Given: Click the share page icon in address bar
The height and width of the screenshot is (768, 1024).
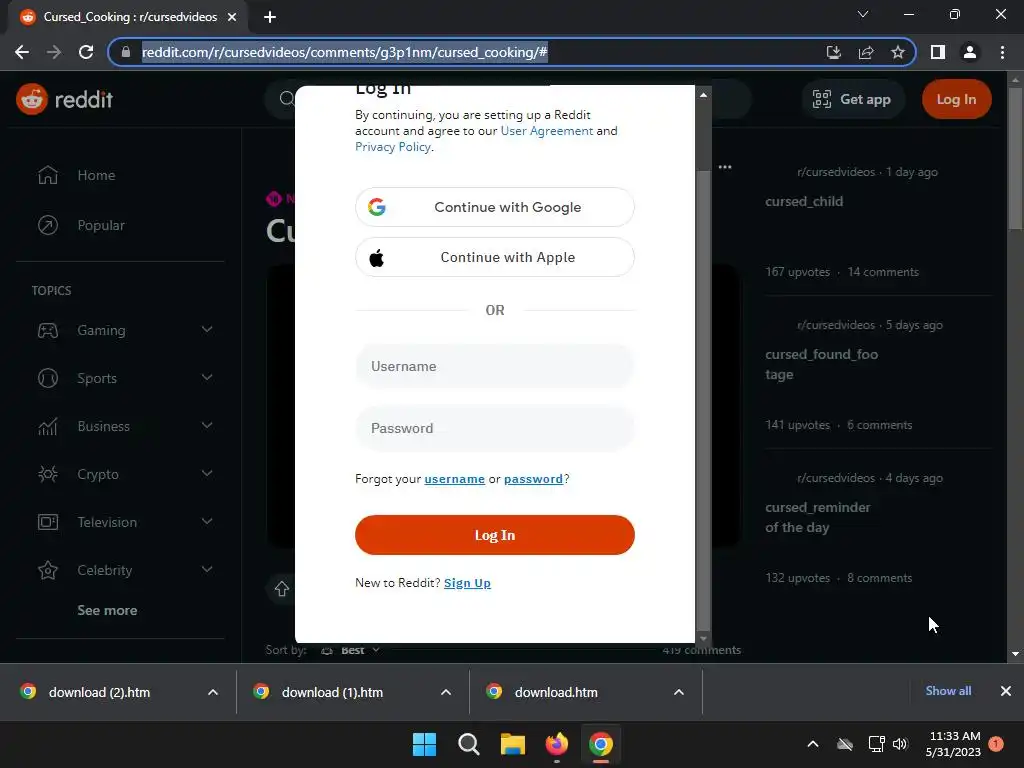Looking at the screenshot, I should click(x=866, y=52).
